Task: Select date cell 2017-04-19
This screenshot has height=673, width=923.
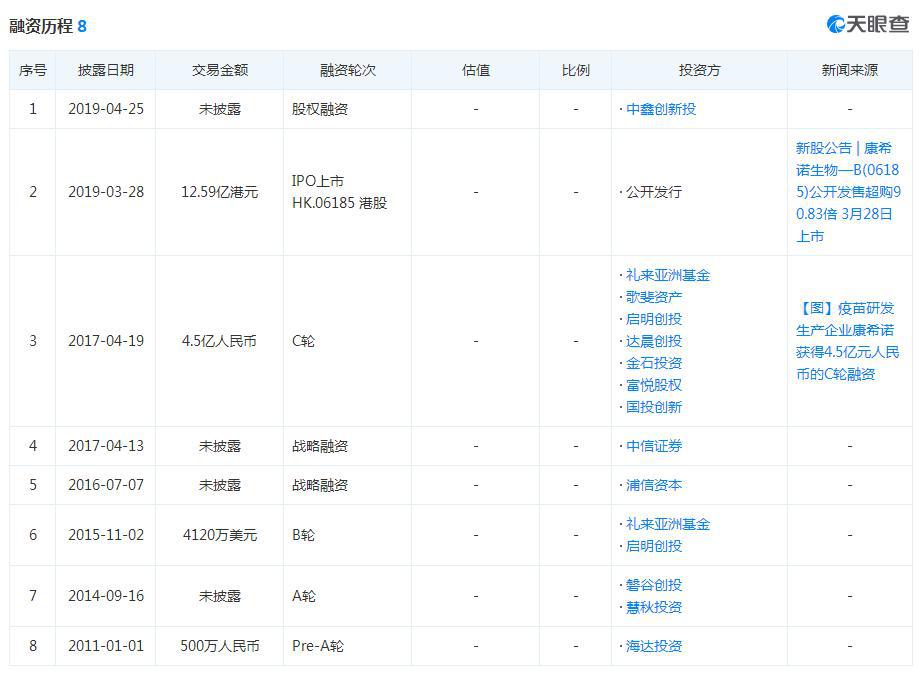Action: [x=106, y=341]
